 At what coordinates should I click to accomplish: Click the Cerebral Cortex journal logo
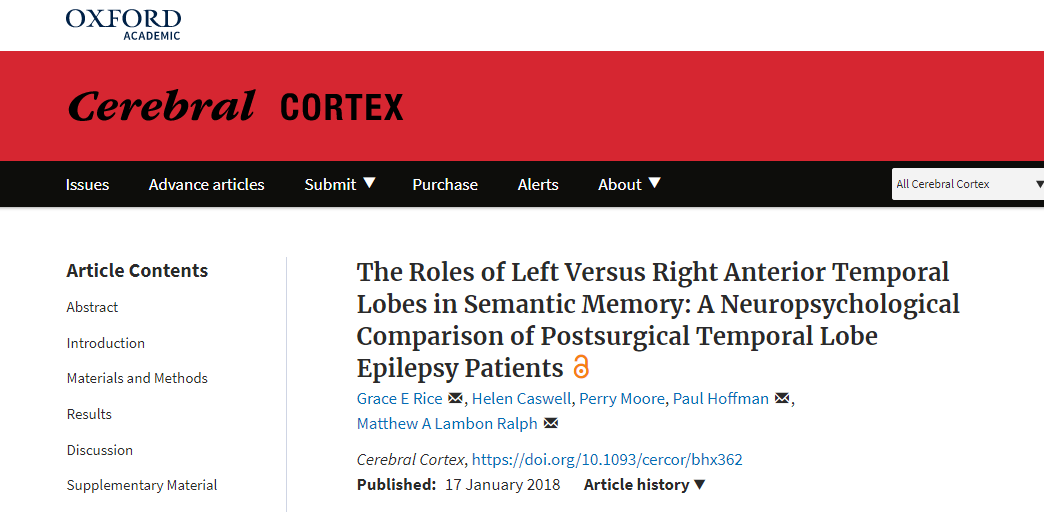point(236,106)
